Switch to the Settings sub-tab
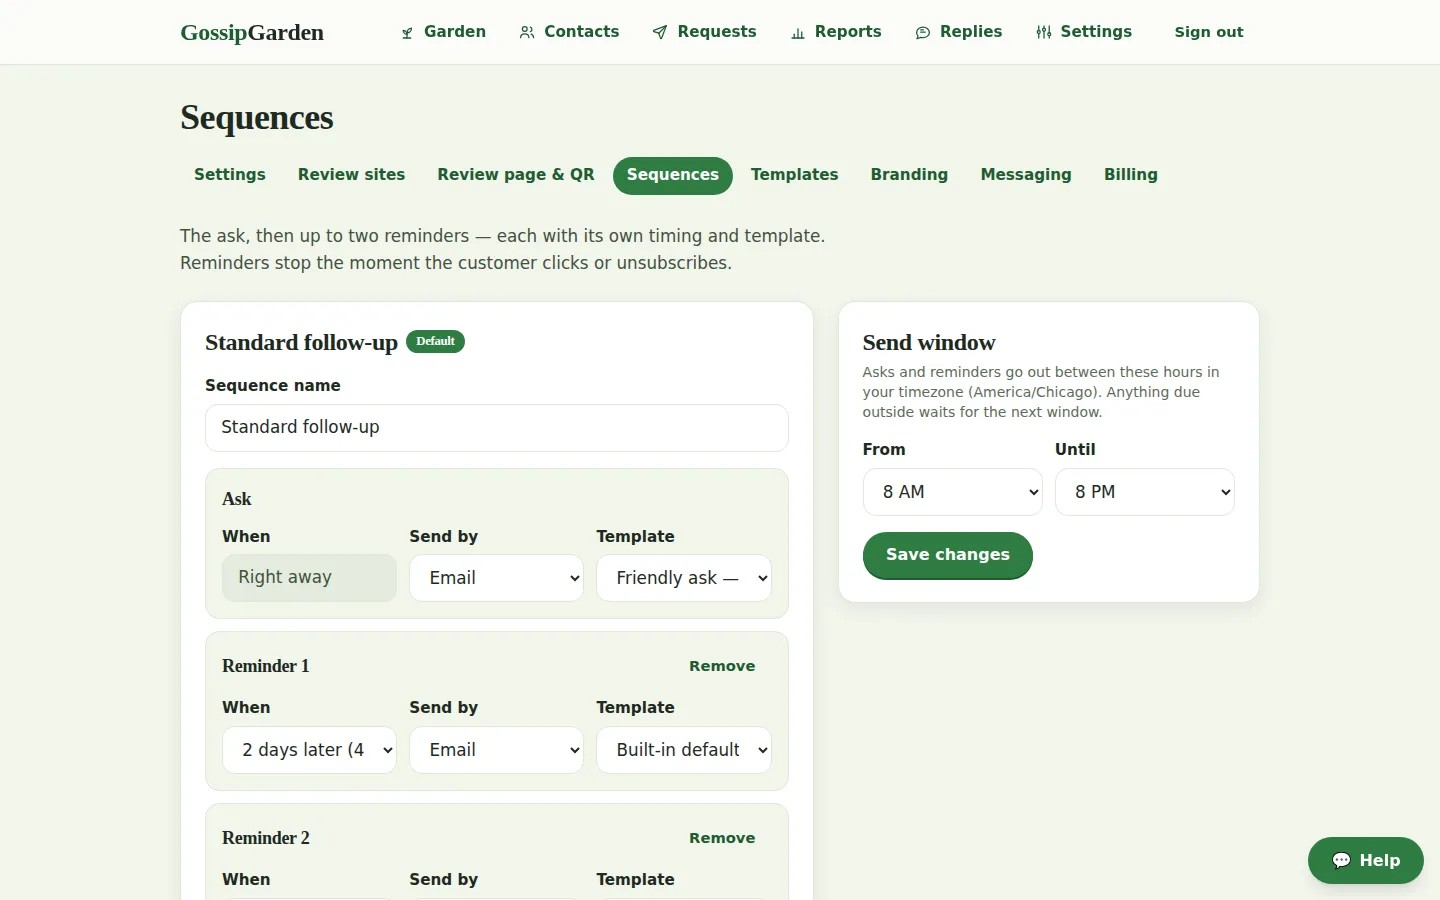1440x900 pixels. pyautogui.click(x=230, y=175)
